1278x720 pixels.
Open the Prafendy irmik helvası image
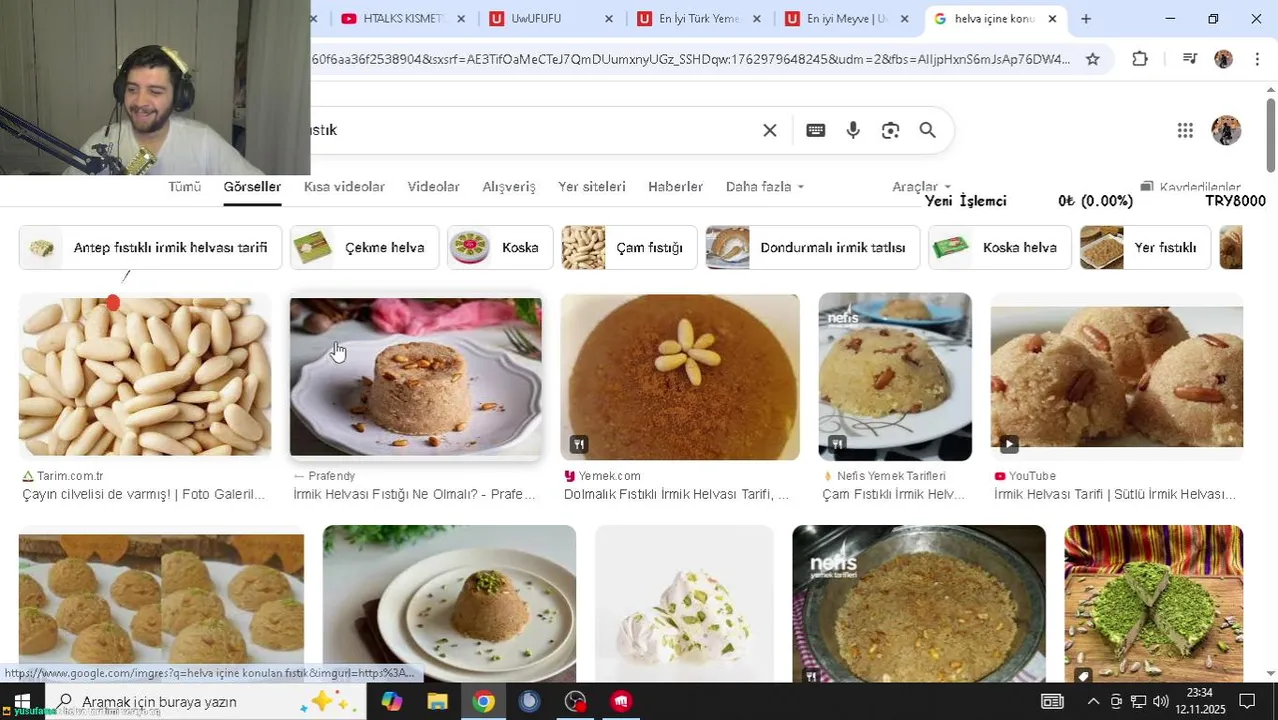[416, 377]
